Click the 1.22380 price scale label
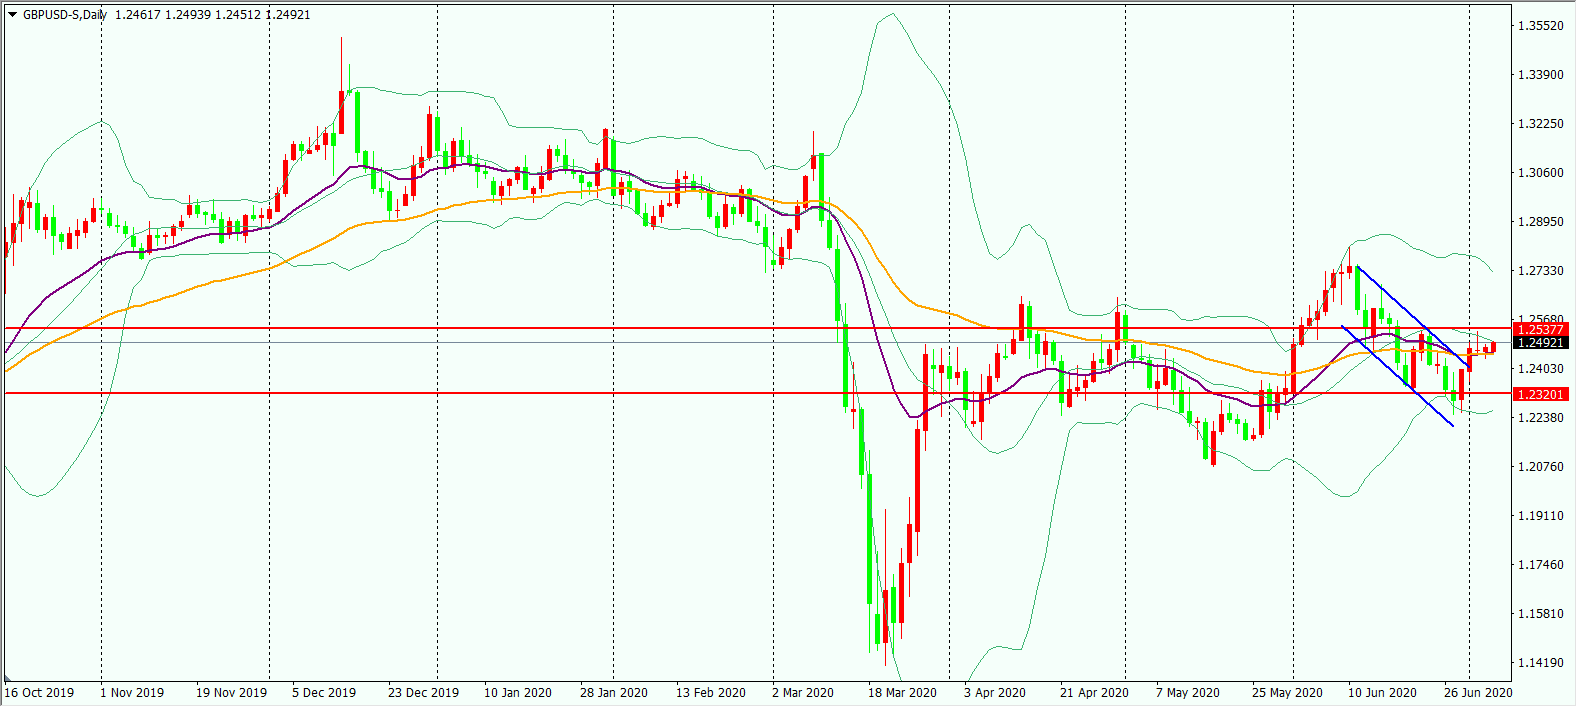The width and height of the screenshot is (1577, 707). pos(1540,417)
